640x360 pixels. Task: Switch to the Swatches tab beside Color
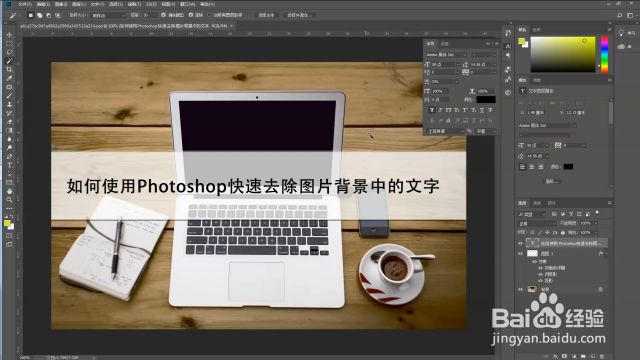537,30
